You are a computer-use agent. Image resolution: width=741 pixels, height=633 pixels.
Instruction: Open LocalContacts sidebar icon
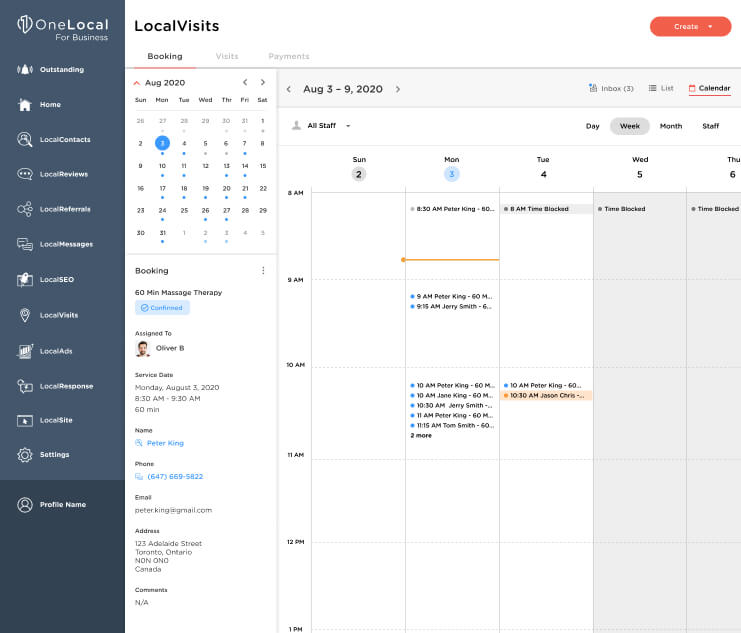tap(25, 139)
